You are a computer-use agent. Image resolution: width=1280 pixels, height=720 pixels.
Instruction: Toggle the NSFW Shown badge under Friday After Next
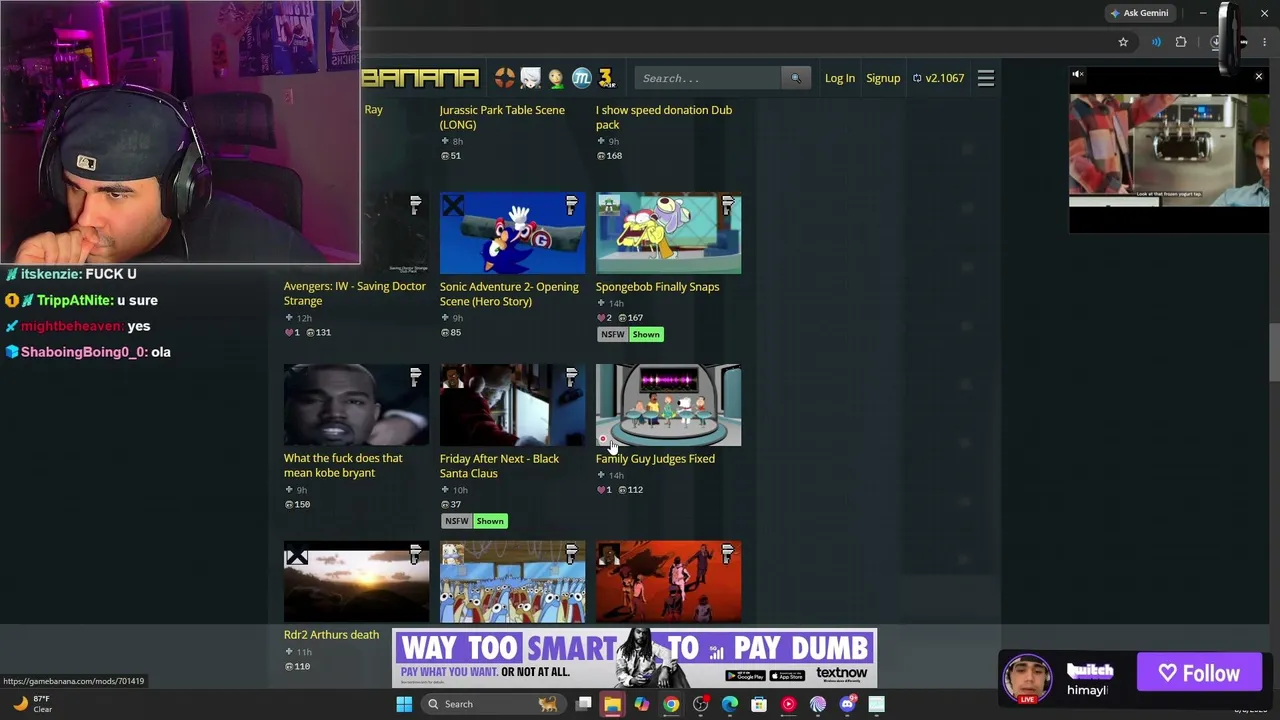click(475, 521)
